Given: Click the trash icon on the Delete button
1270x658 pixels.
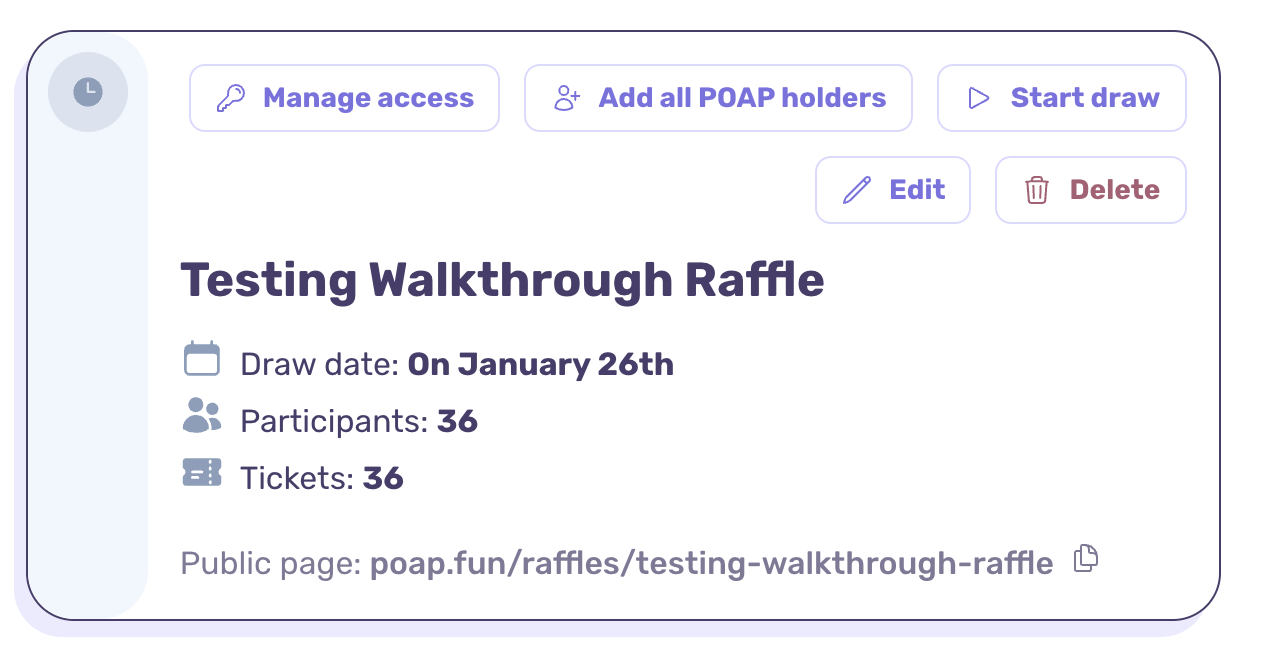Looking at the screenshot, I should [x=1038, y=189].
